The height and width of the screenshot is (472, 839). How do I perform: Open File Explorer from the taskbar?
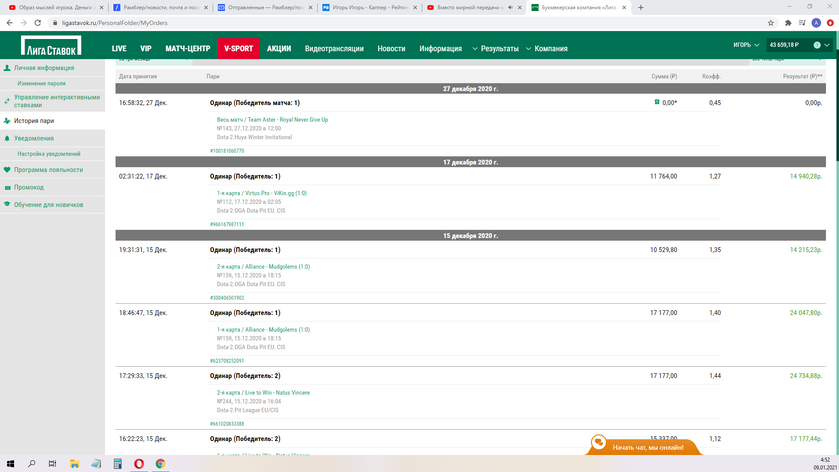[x=74, y=463]
